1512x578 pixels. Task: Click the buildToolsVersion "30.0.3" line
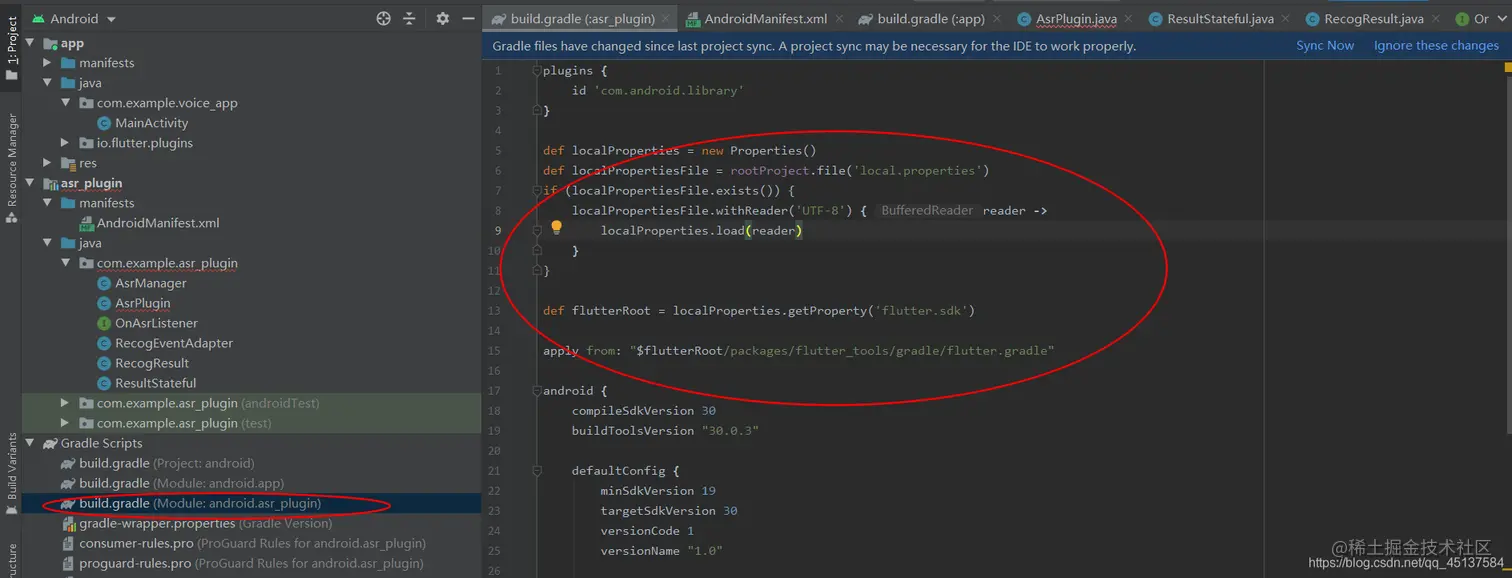[665, 430]
